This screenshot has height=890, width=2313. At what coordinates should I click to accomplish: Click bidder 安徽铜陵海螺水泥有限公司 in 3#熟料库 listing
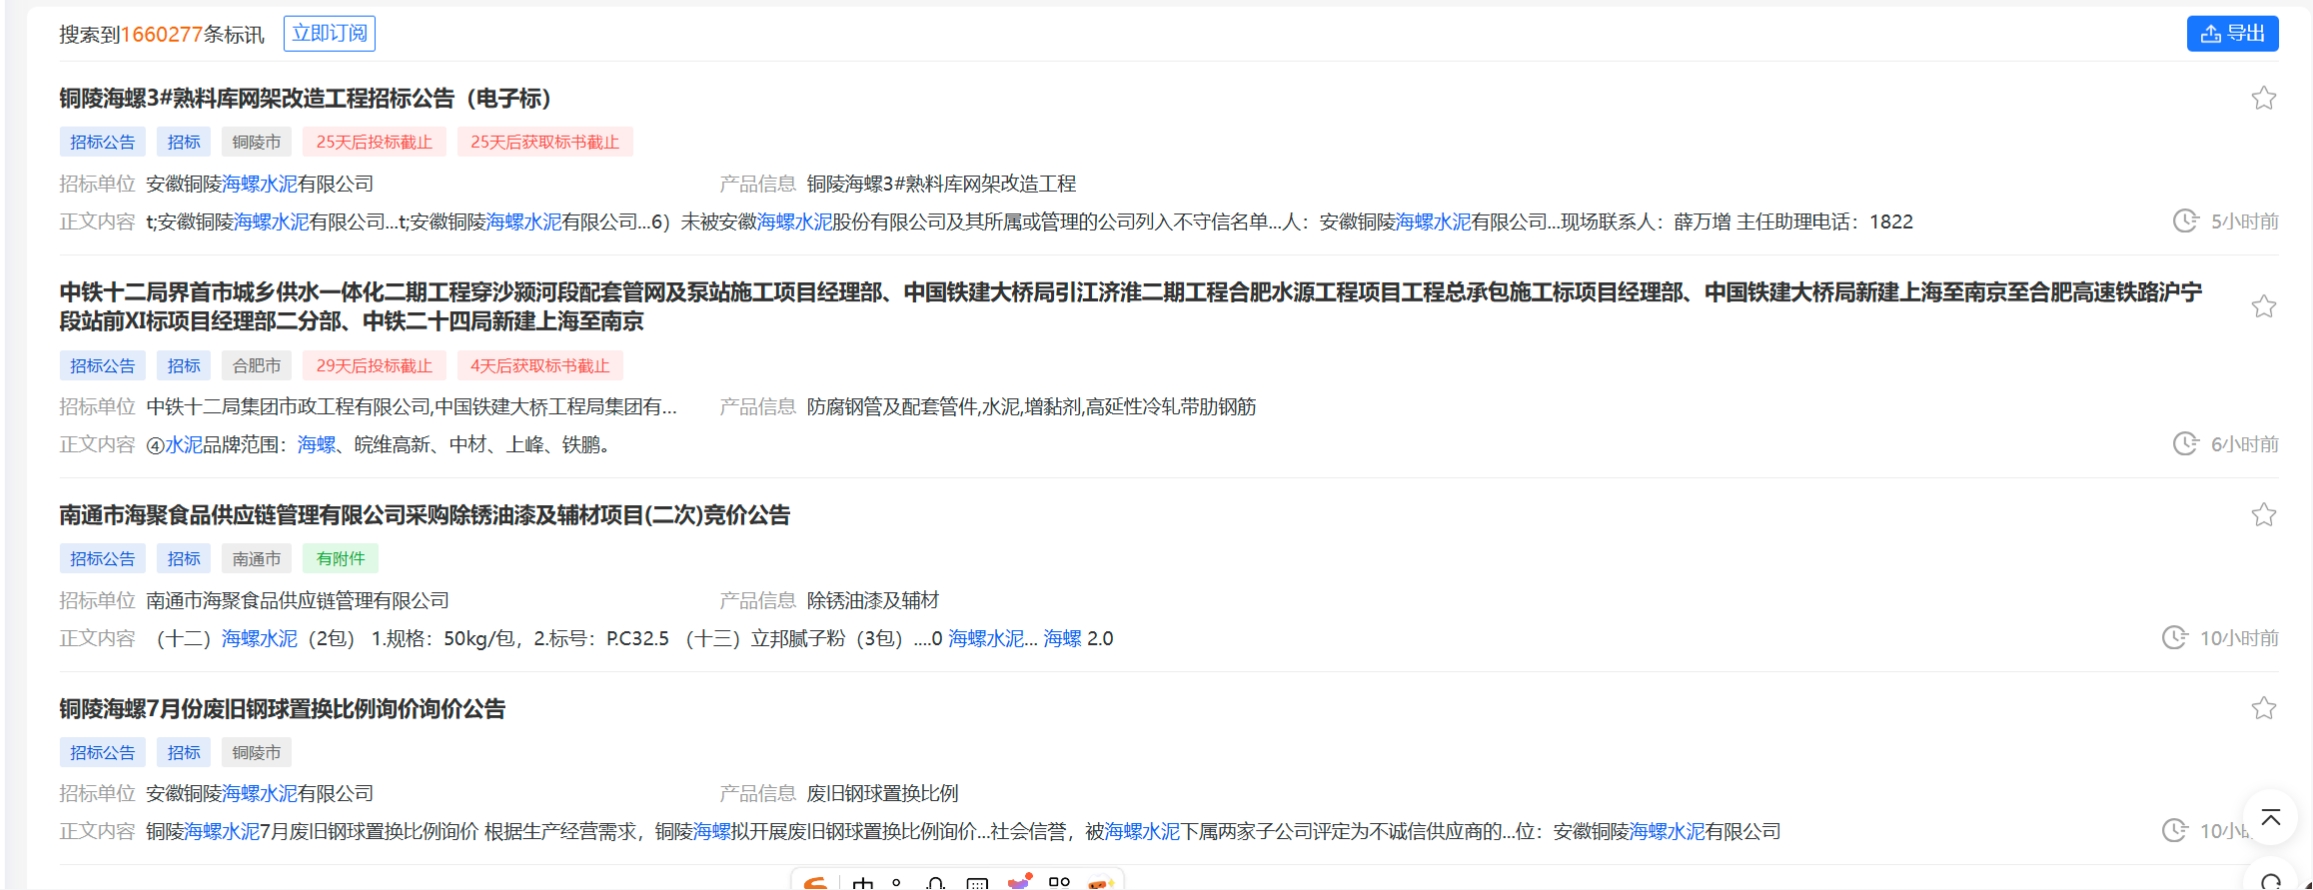[260, 184]
